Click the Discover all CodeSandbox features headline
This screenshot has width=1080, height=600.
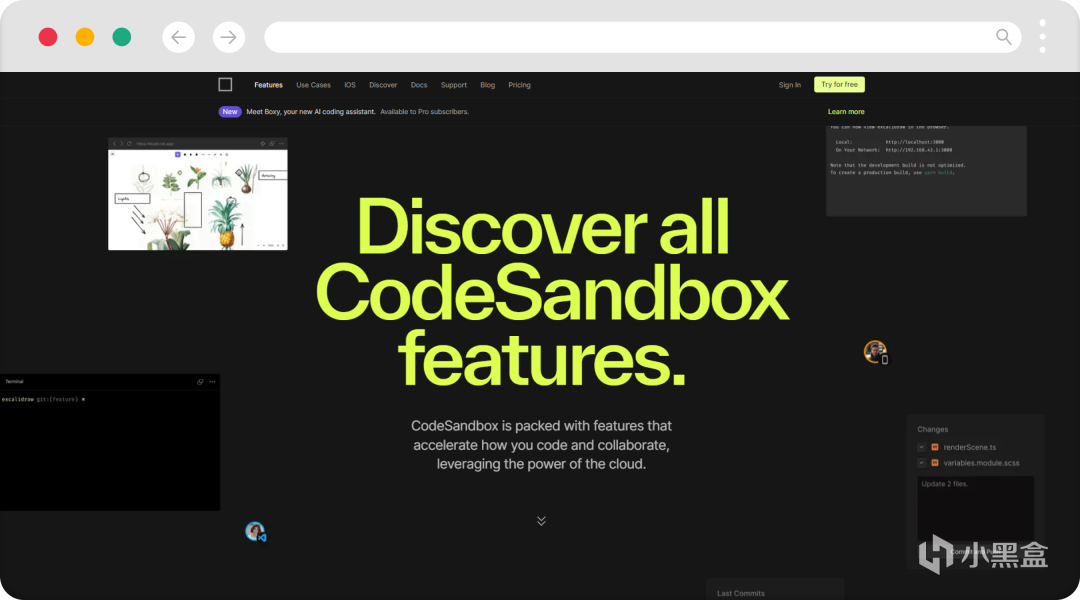tap(551, 292)
